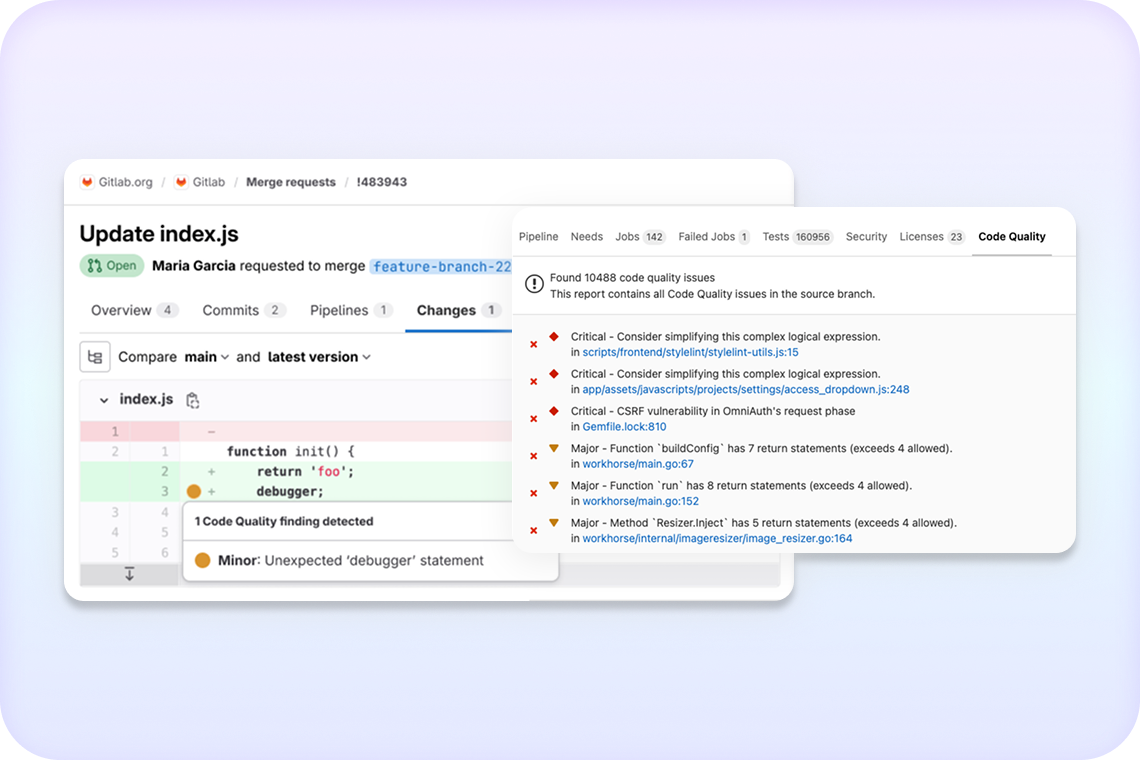Screen dimensions: 1140x760
Task: Open the main branch compare dropdown
Action: pyautogui.click(x=206, y=357)
